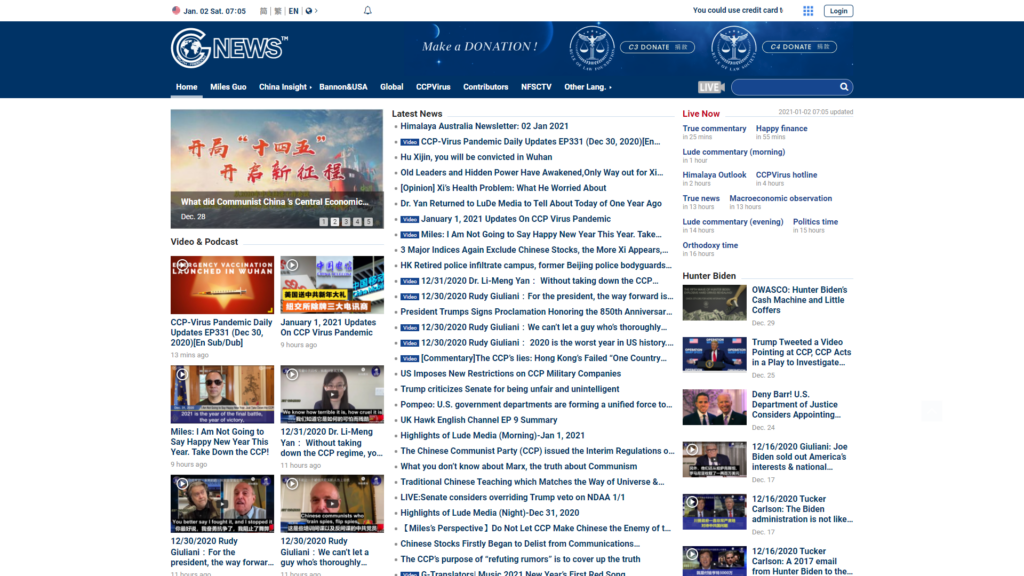Open Lude commentary (morning) link
1024x576 pixels.
(x=733, y=152)
